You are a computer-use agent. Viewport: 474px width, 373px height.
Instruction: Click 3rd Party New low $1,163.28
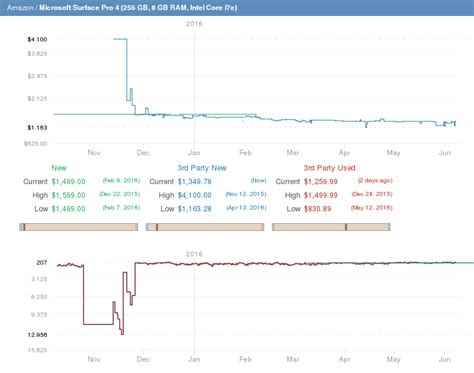point(194,209)
